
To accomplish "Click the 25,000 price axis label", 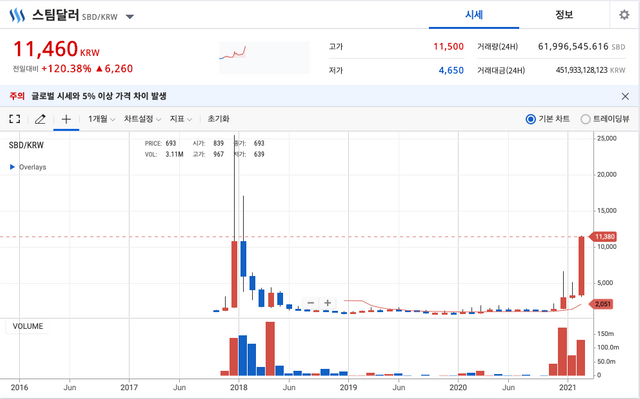I will [607, 138].
